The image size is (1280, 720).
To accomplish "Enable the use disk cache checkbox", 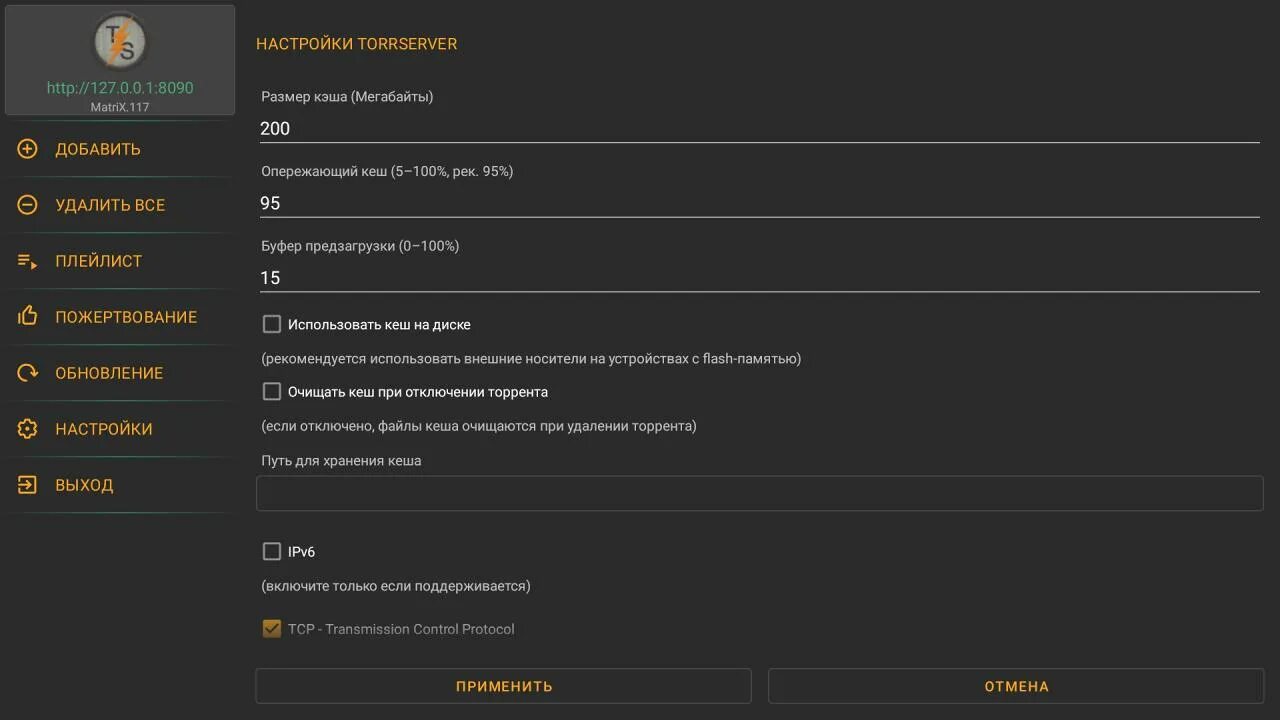I will pos(272,324).
